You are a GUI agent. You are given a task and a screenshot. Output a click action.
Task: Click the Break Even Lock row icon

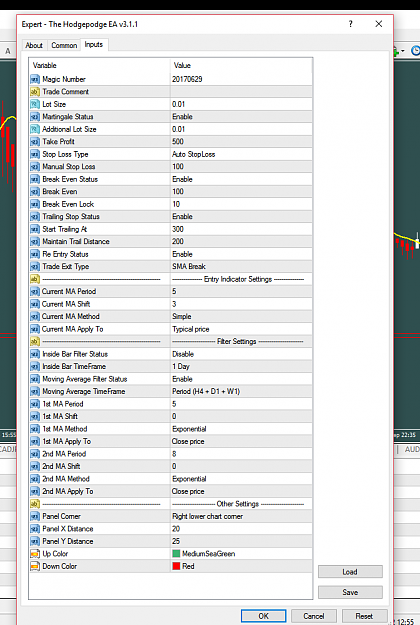(x=35, y=204)
